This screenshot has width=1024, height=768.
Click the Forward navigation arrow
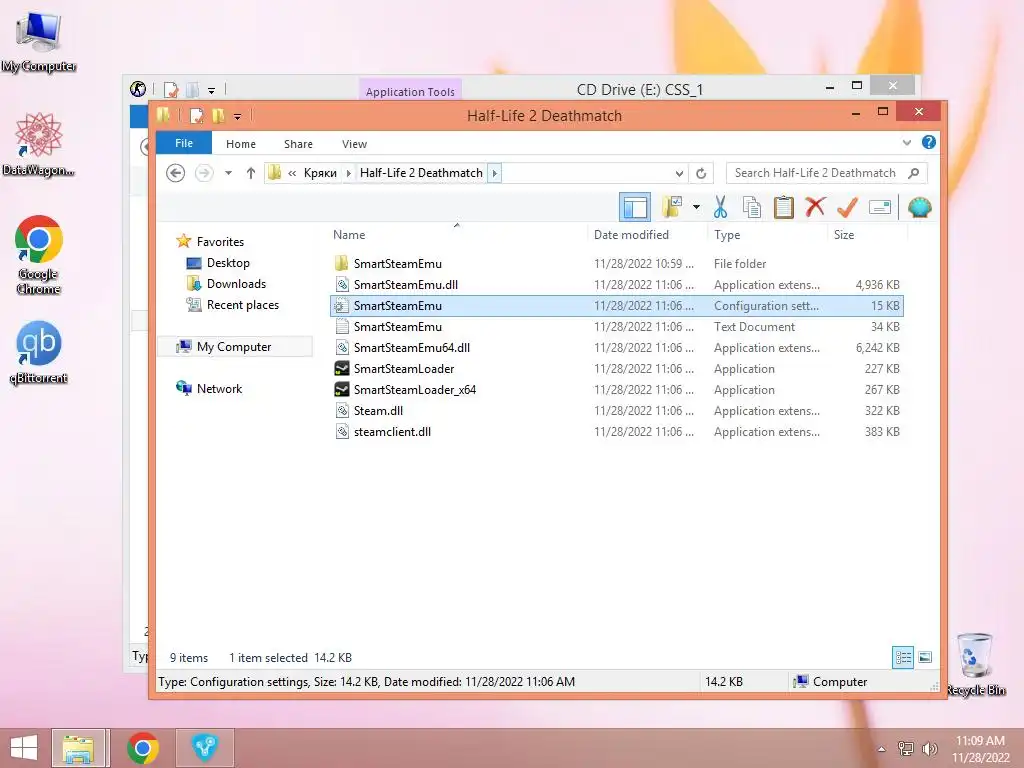tap(204, 173)
